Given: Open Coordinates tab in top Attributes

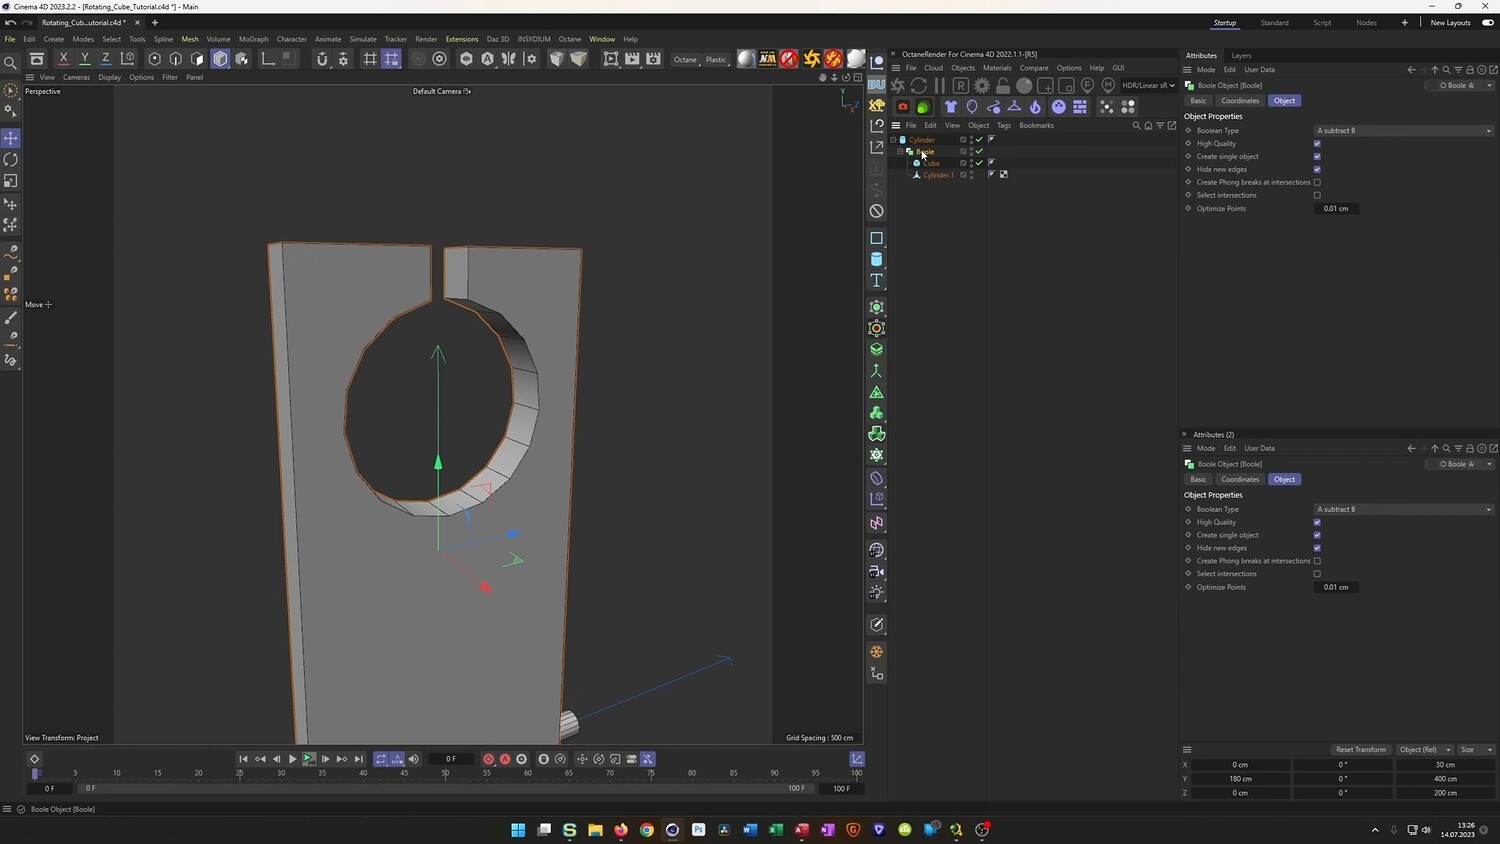Looking at the screenshot, I should click(x=1240, y=101).
